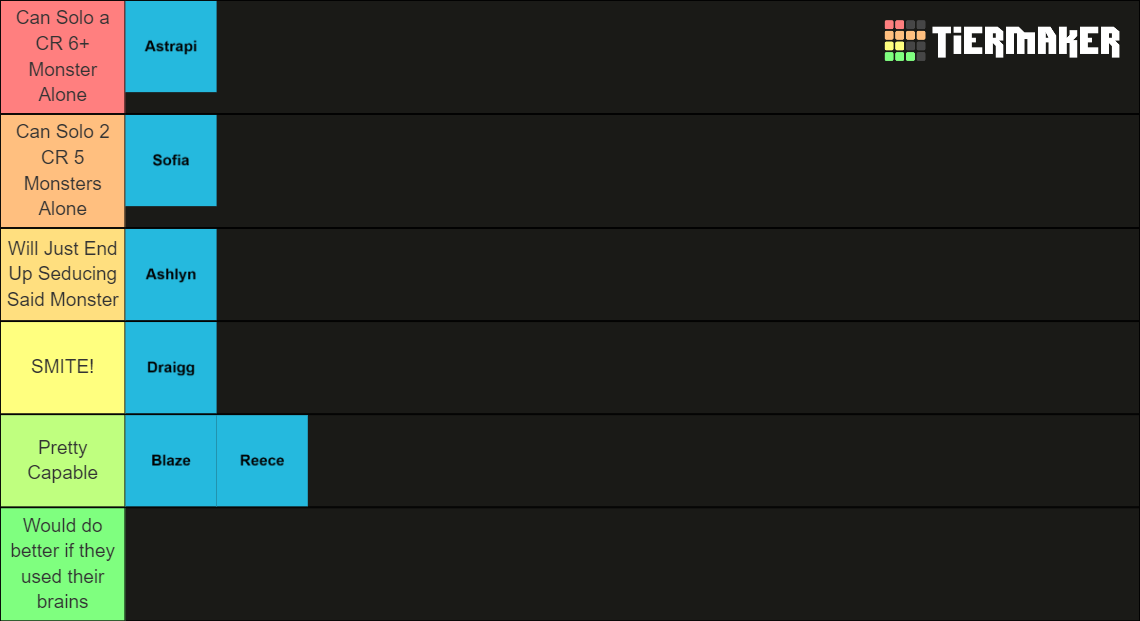
Task: Click empty area of the SMITE! tier row
Action: [678, 367]
